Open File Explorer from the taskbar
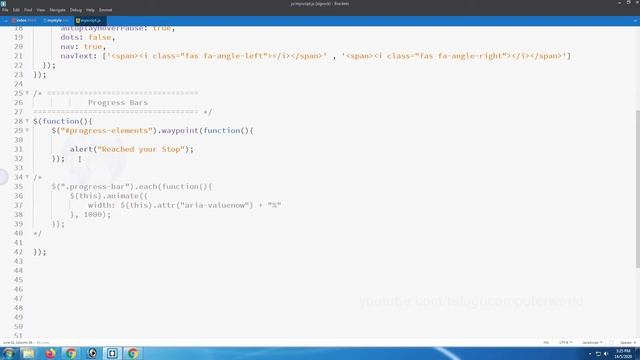This screenshot has height=360, width=640. 29,353
